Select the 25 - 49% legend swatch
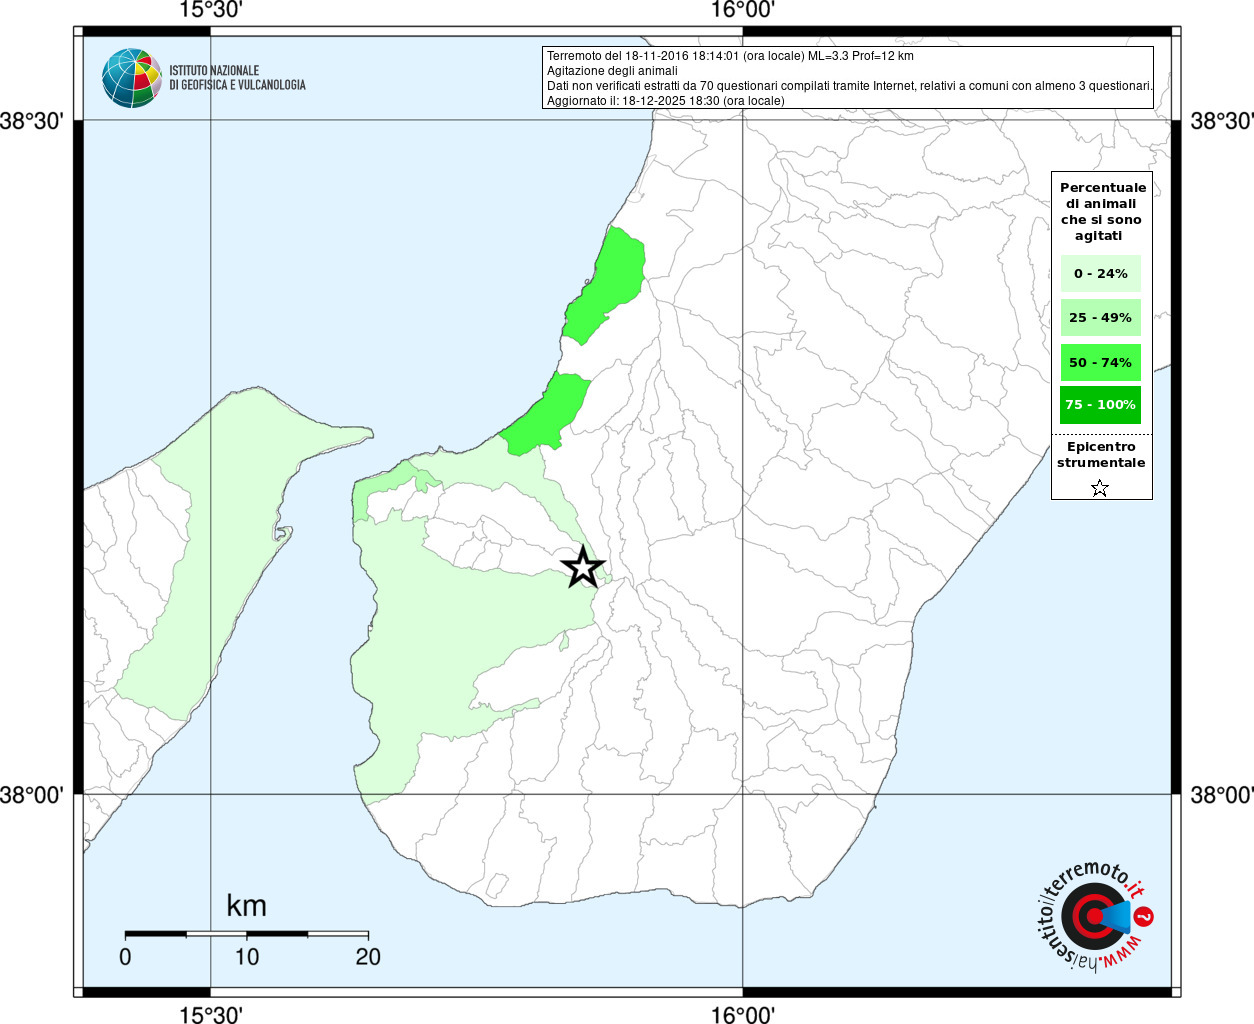 [x=1100, y=317]
